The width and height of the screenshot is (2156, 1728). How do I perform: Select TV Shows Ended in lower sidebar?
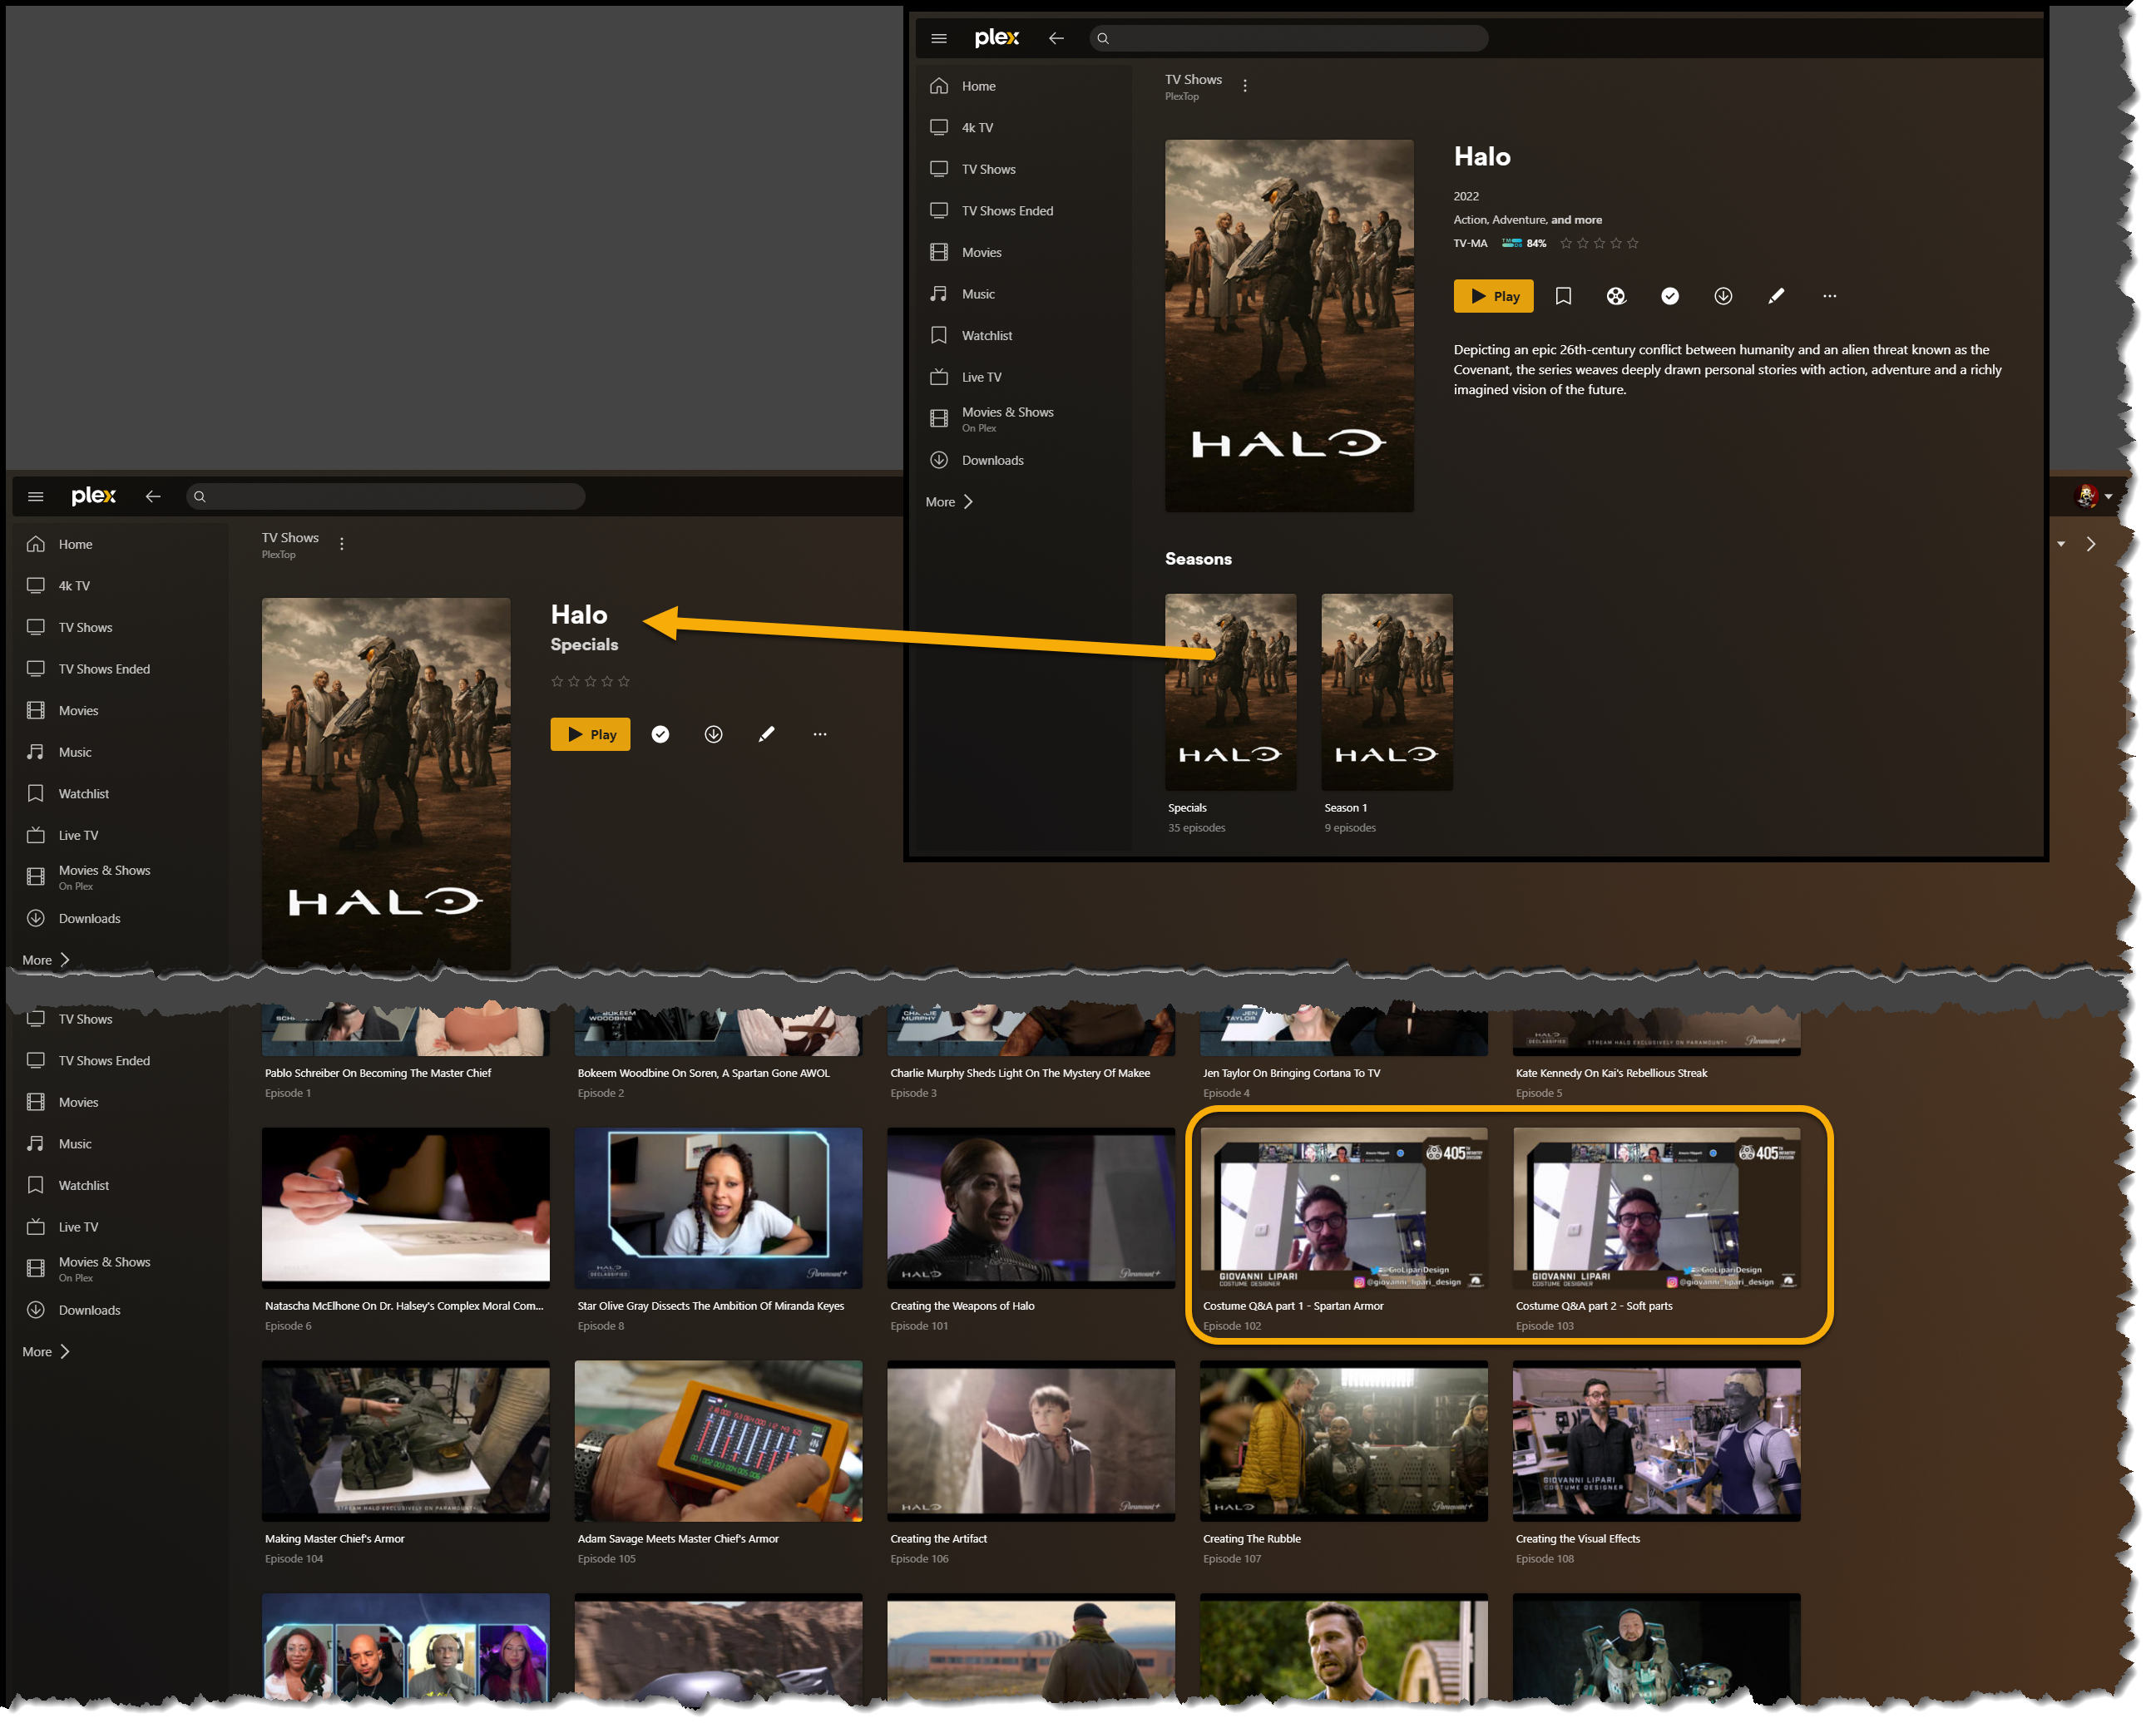(x=104, y=669)
